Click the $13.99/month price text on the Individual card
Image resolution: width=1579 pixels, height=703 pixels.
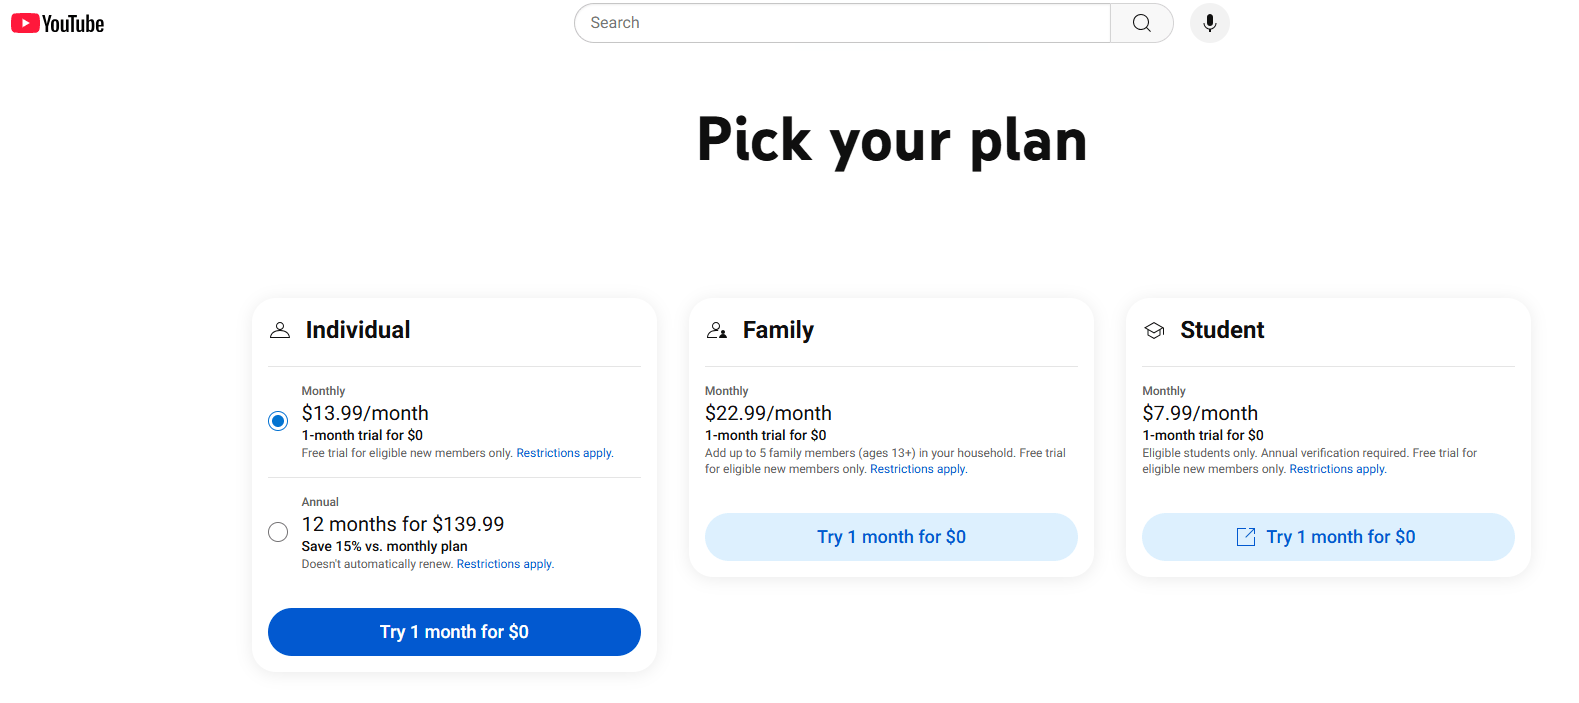(366, 412)
